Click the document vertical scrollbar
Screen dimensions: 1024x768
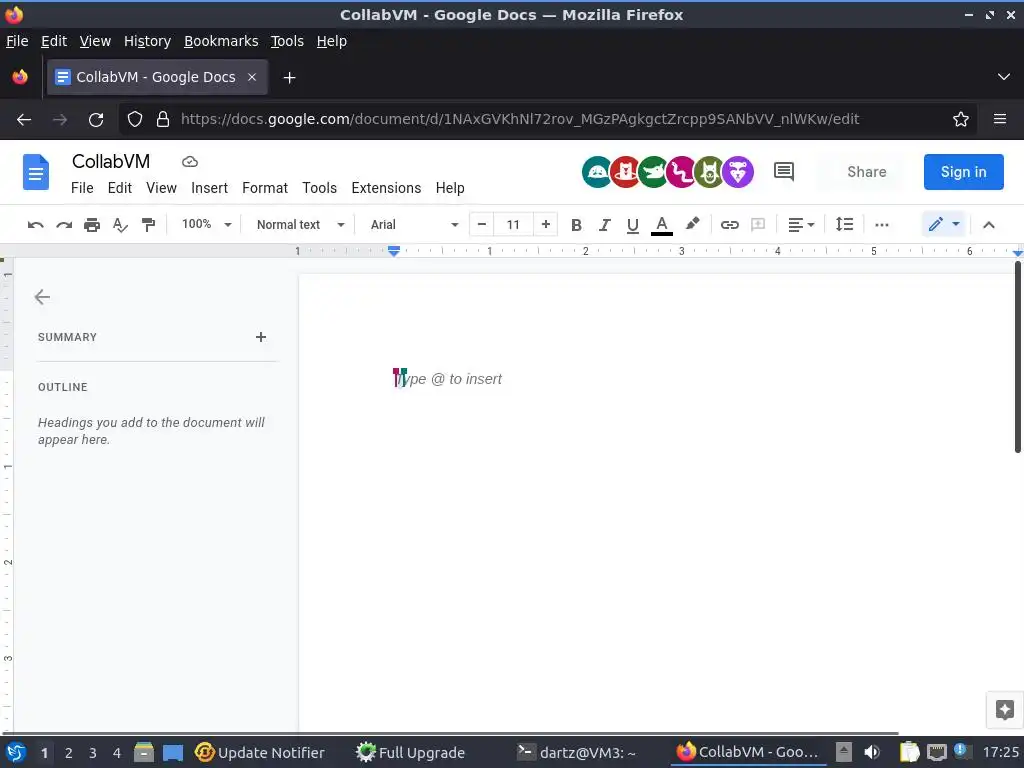click(x=1017, y=356)
